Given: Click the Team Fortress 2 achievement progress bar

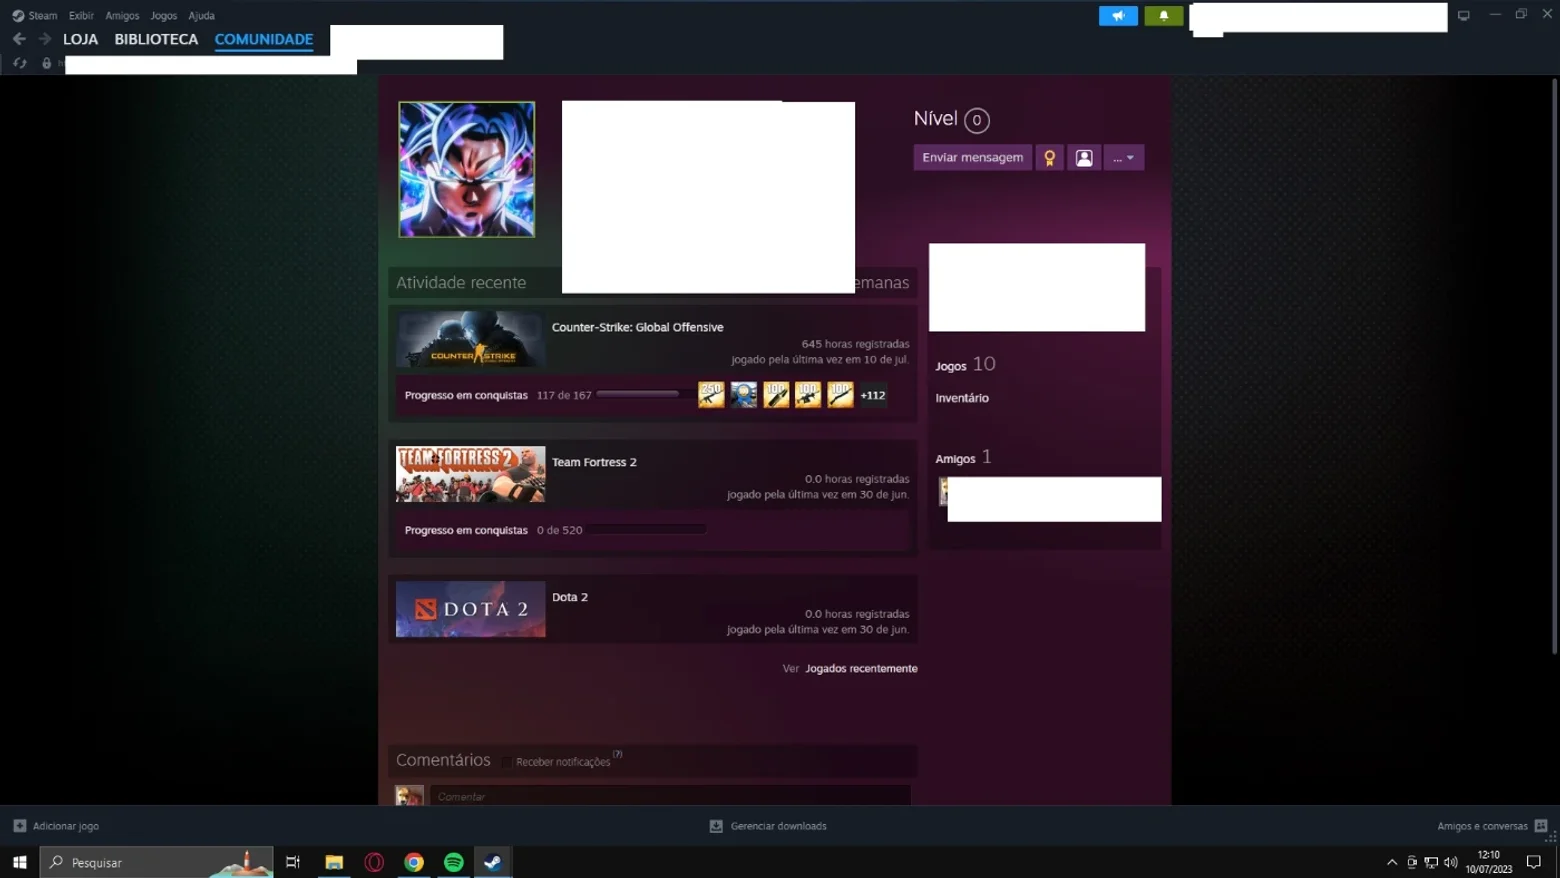Looking at the screenshot, I should pos(646,530).
